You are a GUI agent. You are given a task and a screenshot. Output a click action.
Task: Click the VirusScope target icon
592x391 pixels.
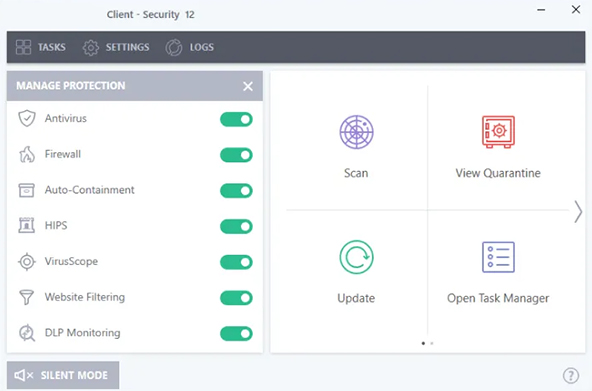pos(27,261)
